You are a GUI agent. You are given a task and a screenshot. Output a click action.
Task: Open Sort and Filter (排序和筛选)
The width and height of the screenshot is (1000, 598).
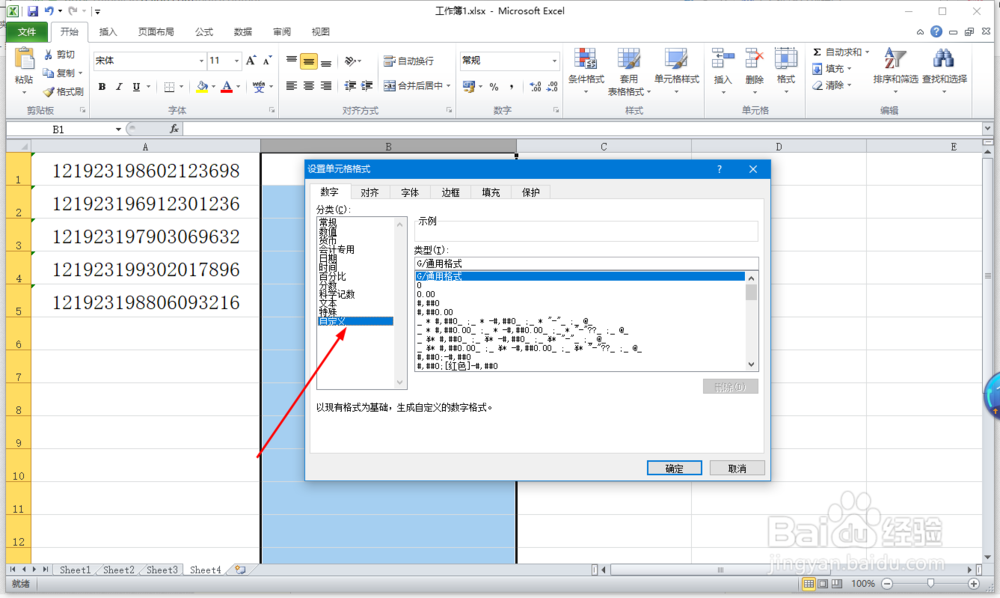point(895,71)
